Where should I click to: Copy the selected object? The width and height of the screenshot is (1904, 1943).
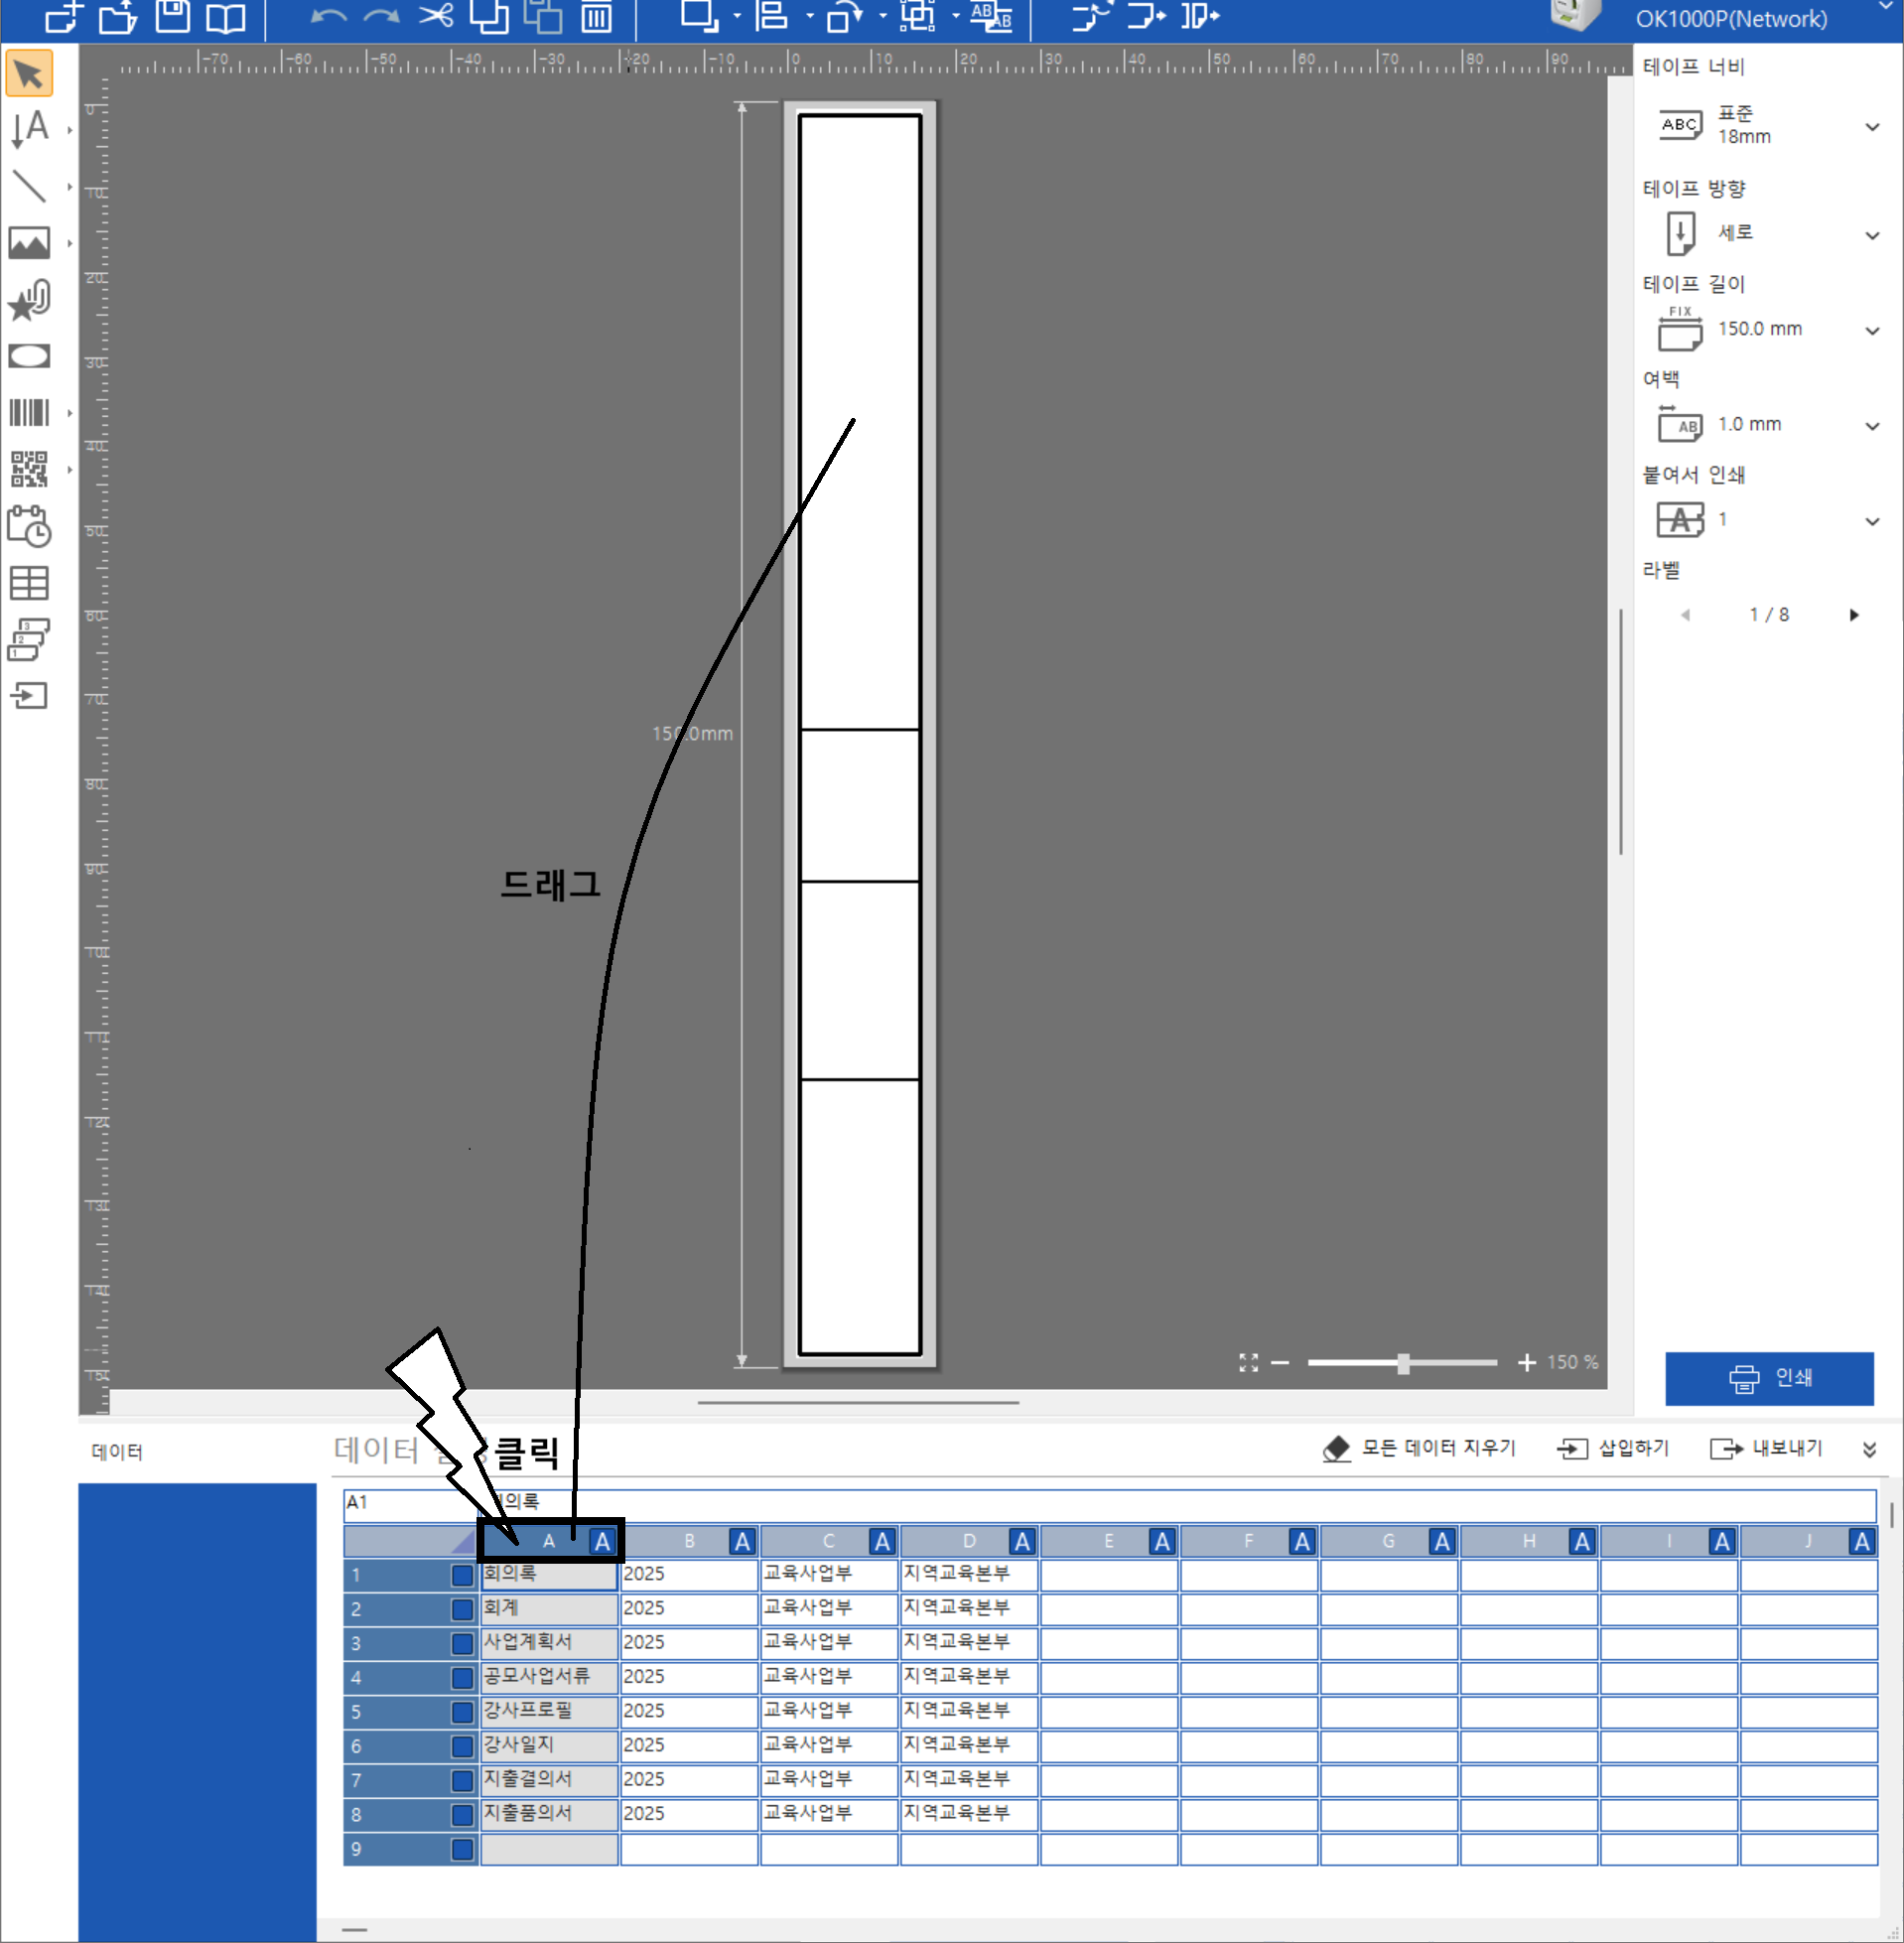pos(490,16)
